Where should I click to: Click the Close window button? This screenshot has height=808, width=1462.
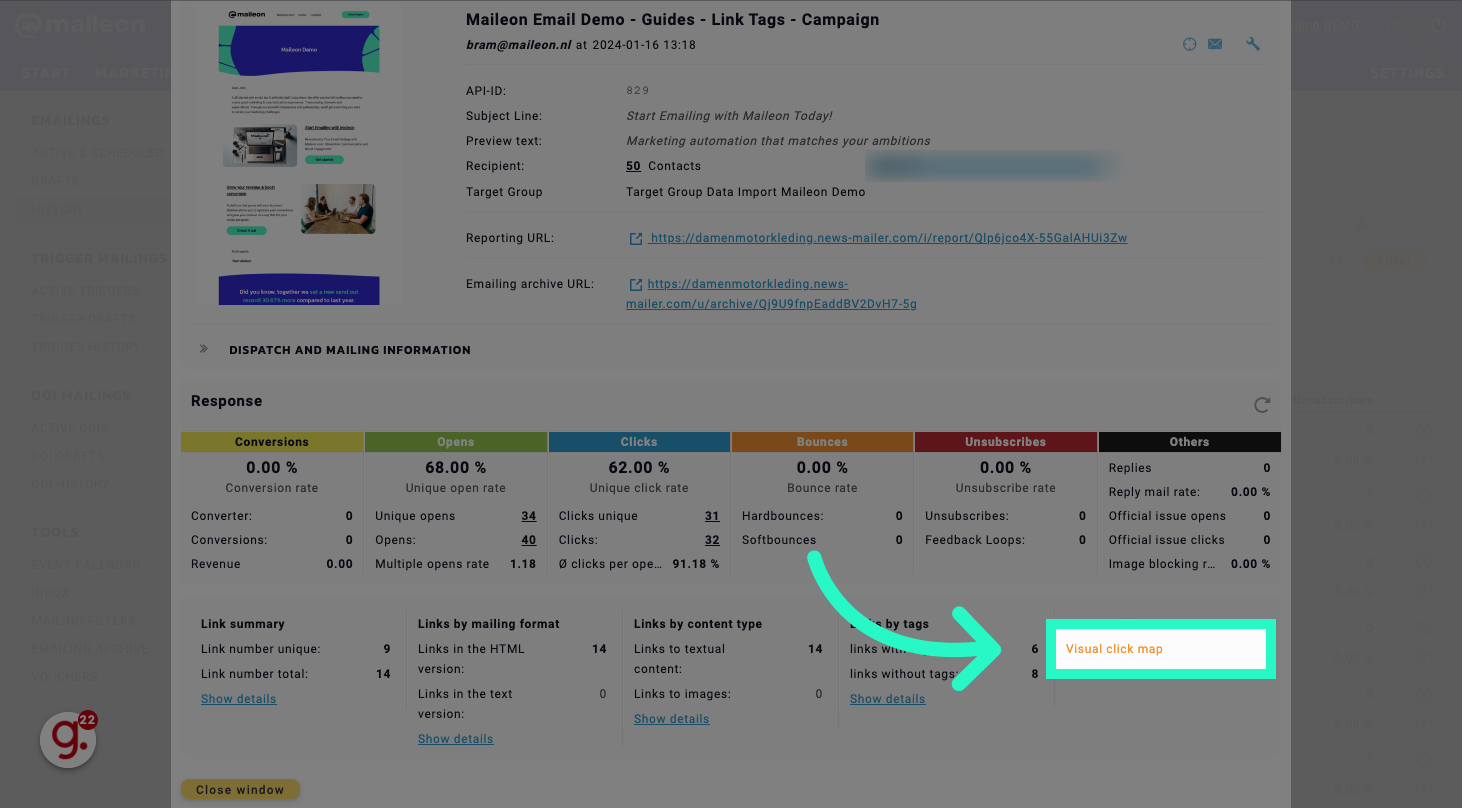point(240,789)
